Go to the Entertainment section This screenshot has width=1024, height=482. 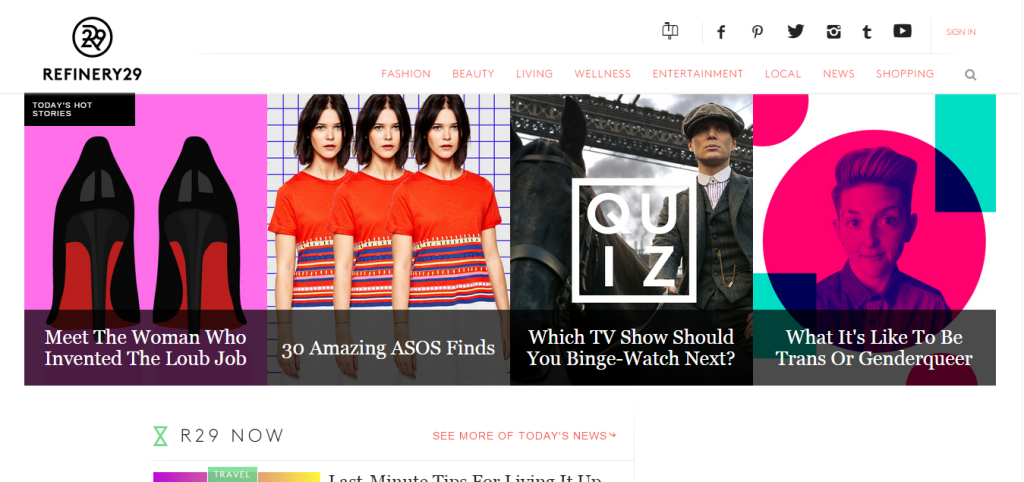click(697, 74)
